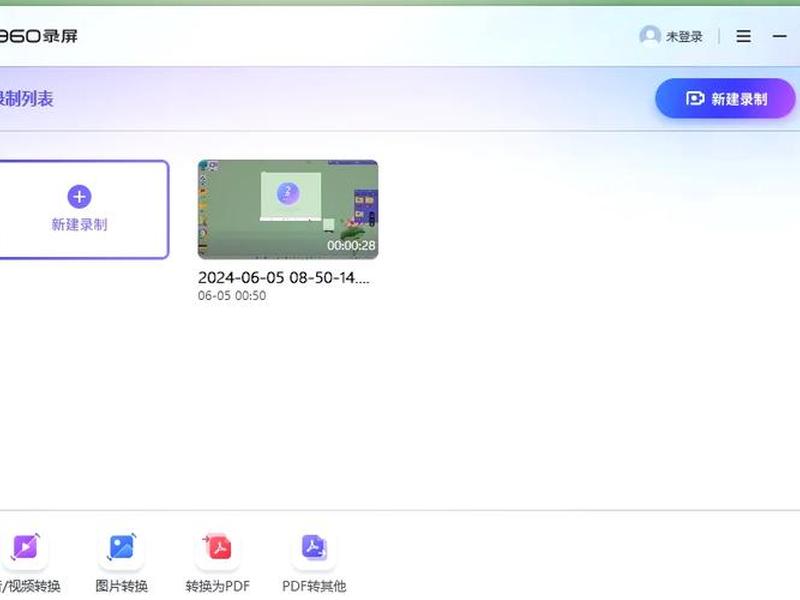Open the 转换为PDF icon

click(218, 547)
